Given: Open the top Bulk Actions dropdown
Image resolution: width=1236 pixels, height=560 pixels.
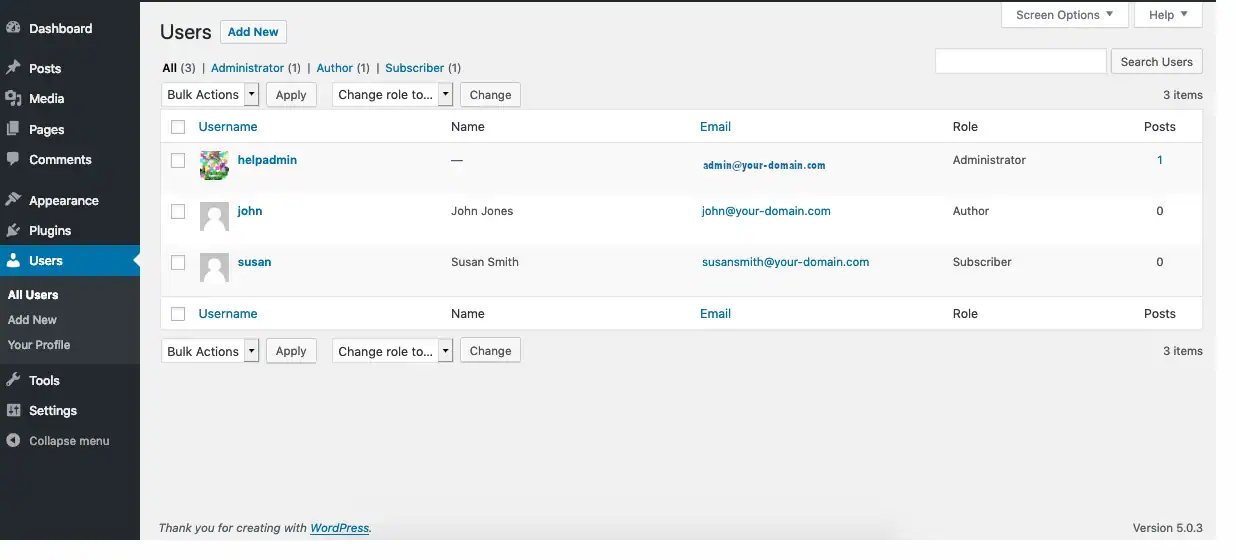Looking at the screenshot, I should point(210,95).
